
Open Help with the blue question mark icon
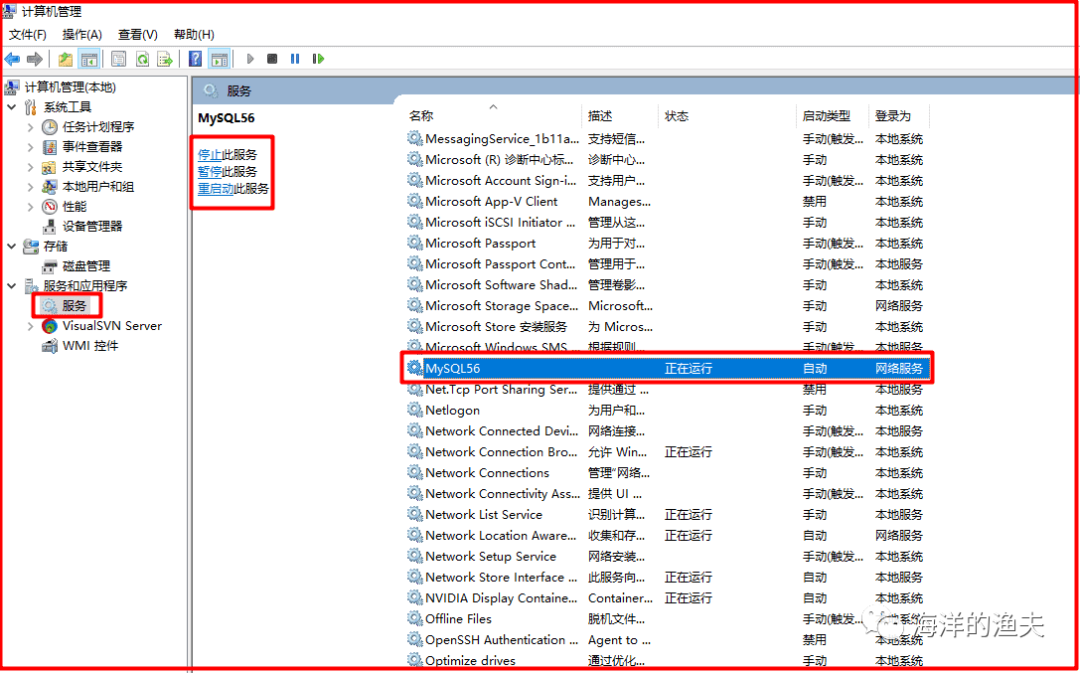(x=196, y=59)
